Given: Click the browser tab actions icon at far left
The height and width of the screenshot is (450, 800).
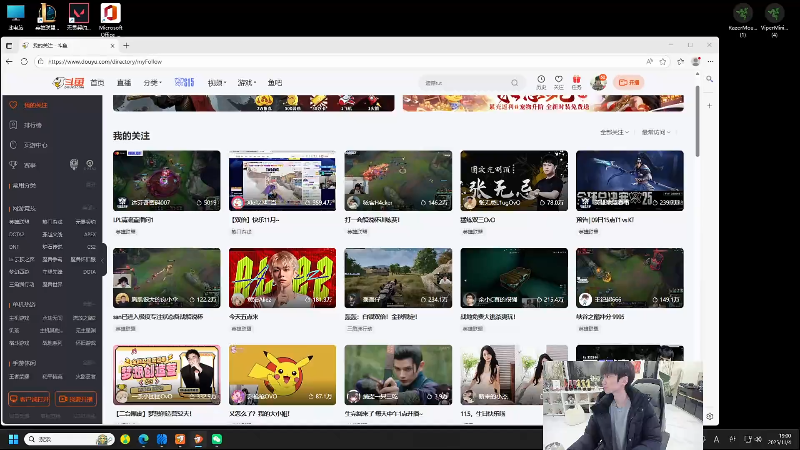Looking at the screenshot, I should pos(9,45).
